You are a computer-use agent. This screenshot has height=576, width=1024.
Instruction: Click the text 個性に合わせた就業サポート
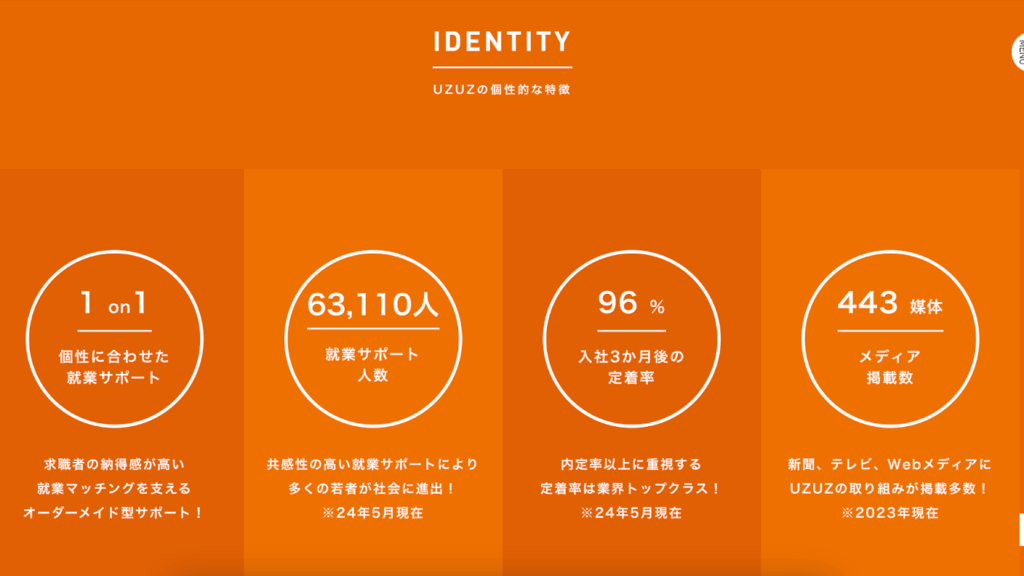click(x=114, y=367)
